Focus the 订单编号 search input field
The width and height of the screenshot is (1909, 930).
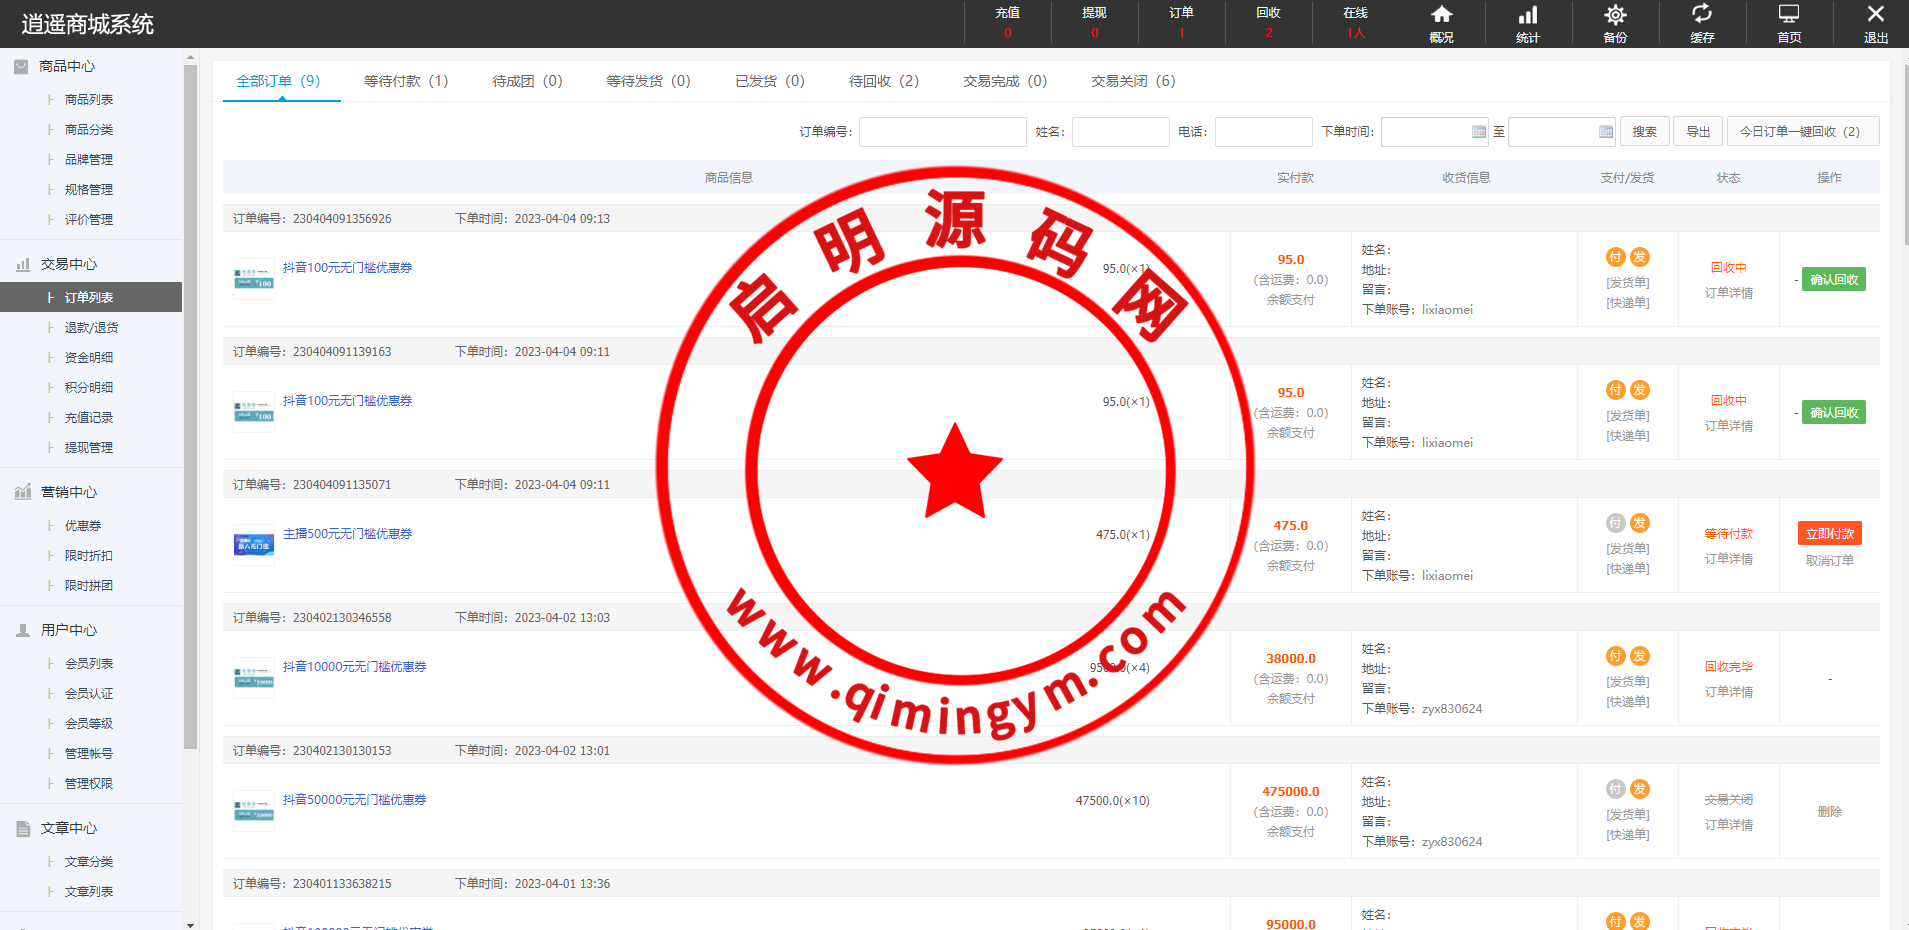[x=942, y=132]
